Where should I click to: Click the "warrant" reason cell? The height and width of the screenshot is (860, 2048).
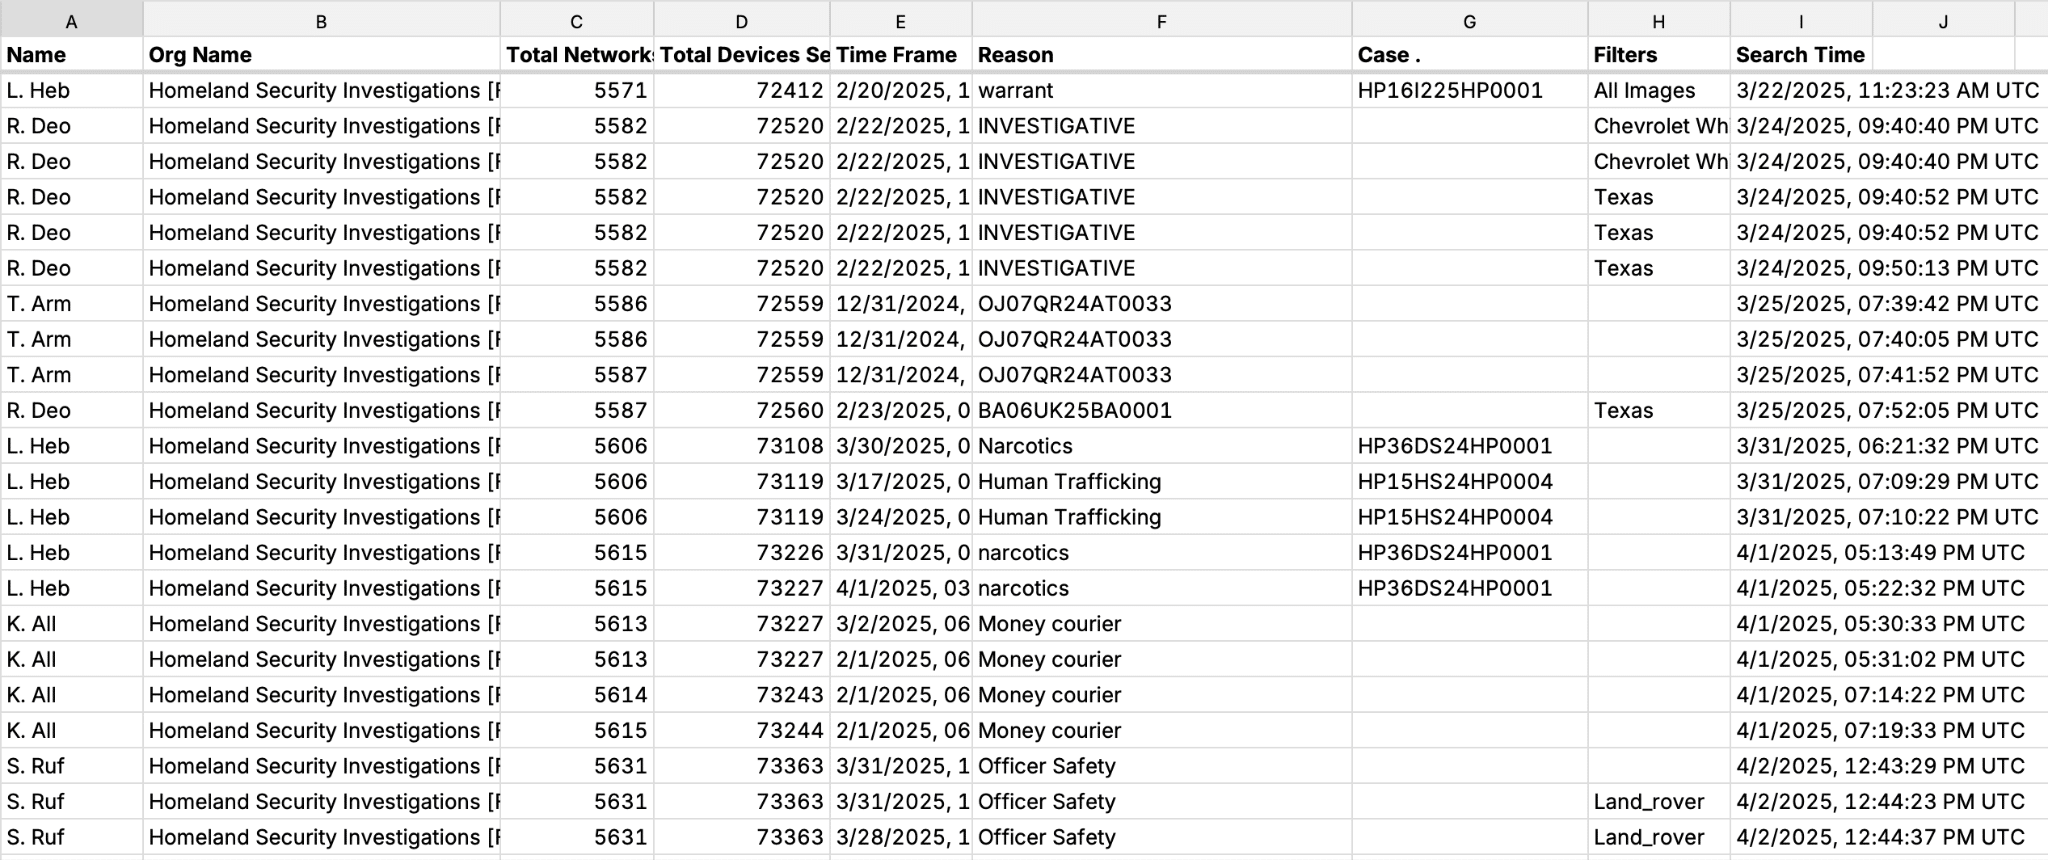coord(1160,91)
